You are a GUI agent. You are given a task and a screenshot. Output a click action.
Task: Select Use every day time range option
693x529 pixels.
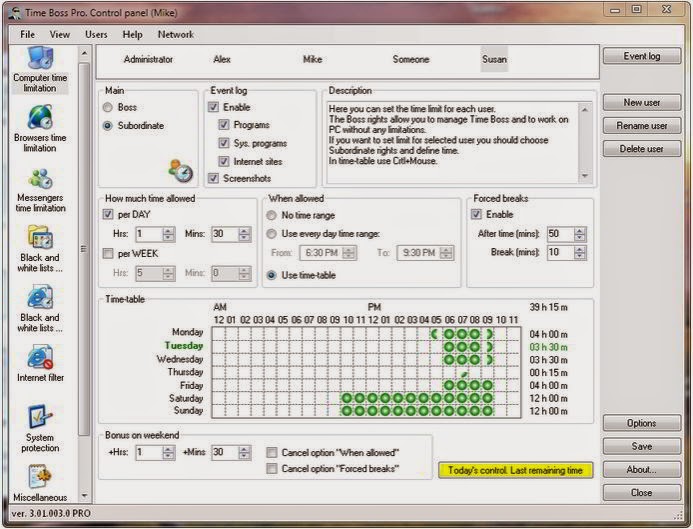tap(271, 234)
